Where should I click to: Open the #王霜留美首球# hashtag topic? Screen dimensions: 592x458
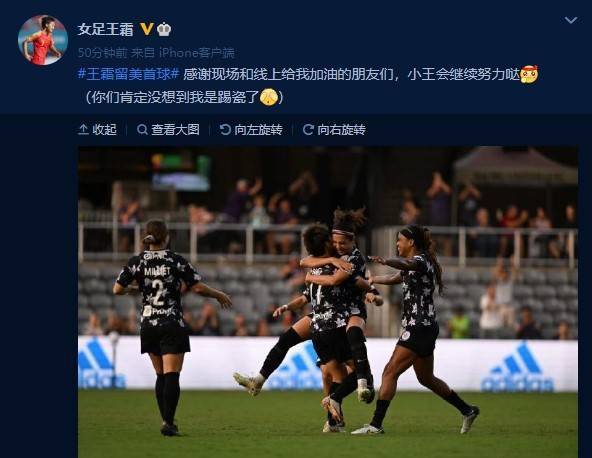128,74
